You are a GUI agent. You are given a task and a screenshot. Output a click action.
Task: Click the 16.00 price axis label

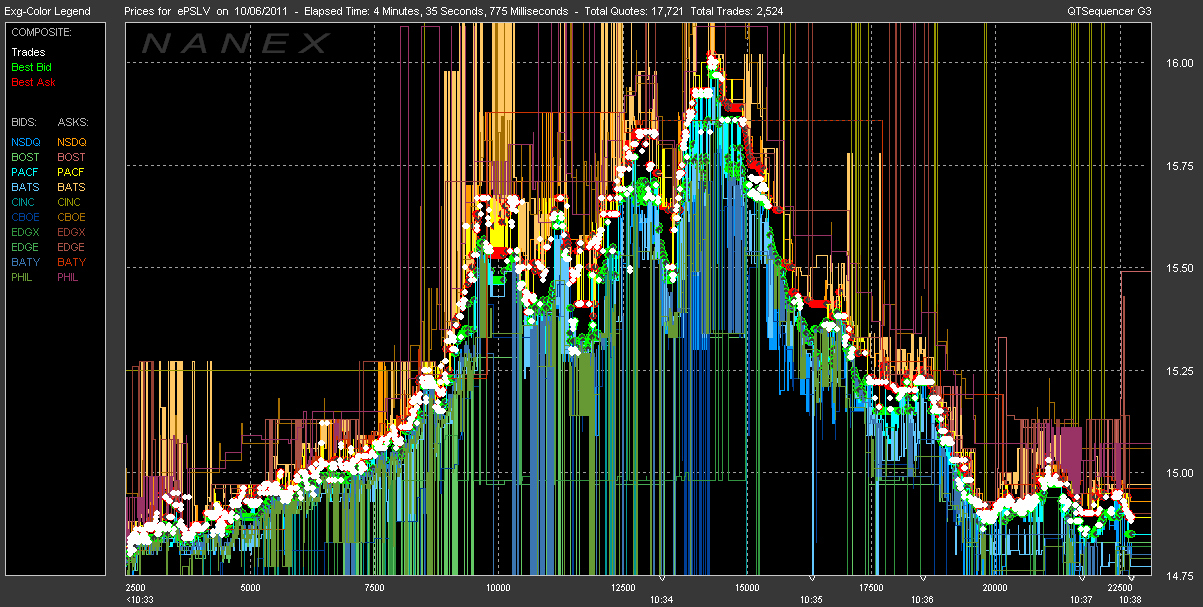(x=1178, y=63)
